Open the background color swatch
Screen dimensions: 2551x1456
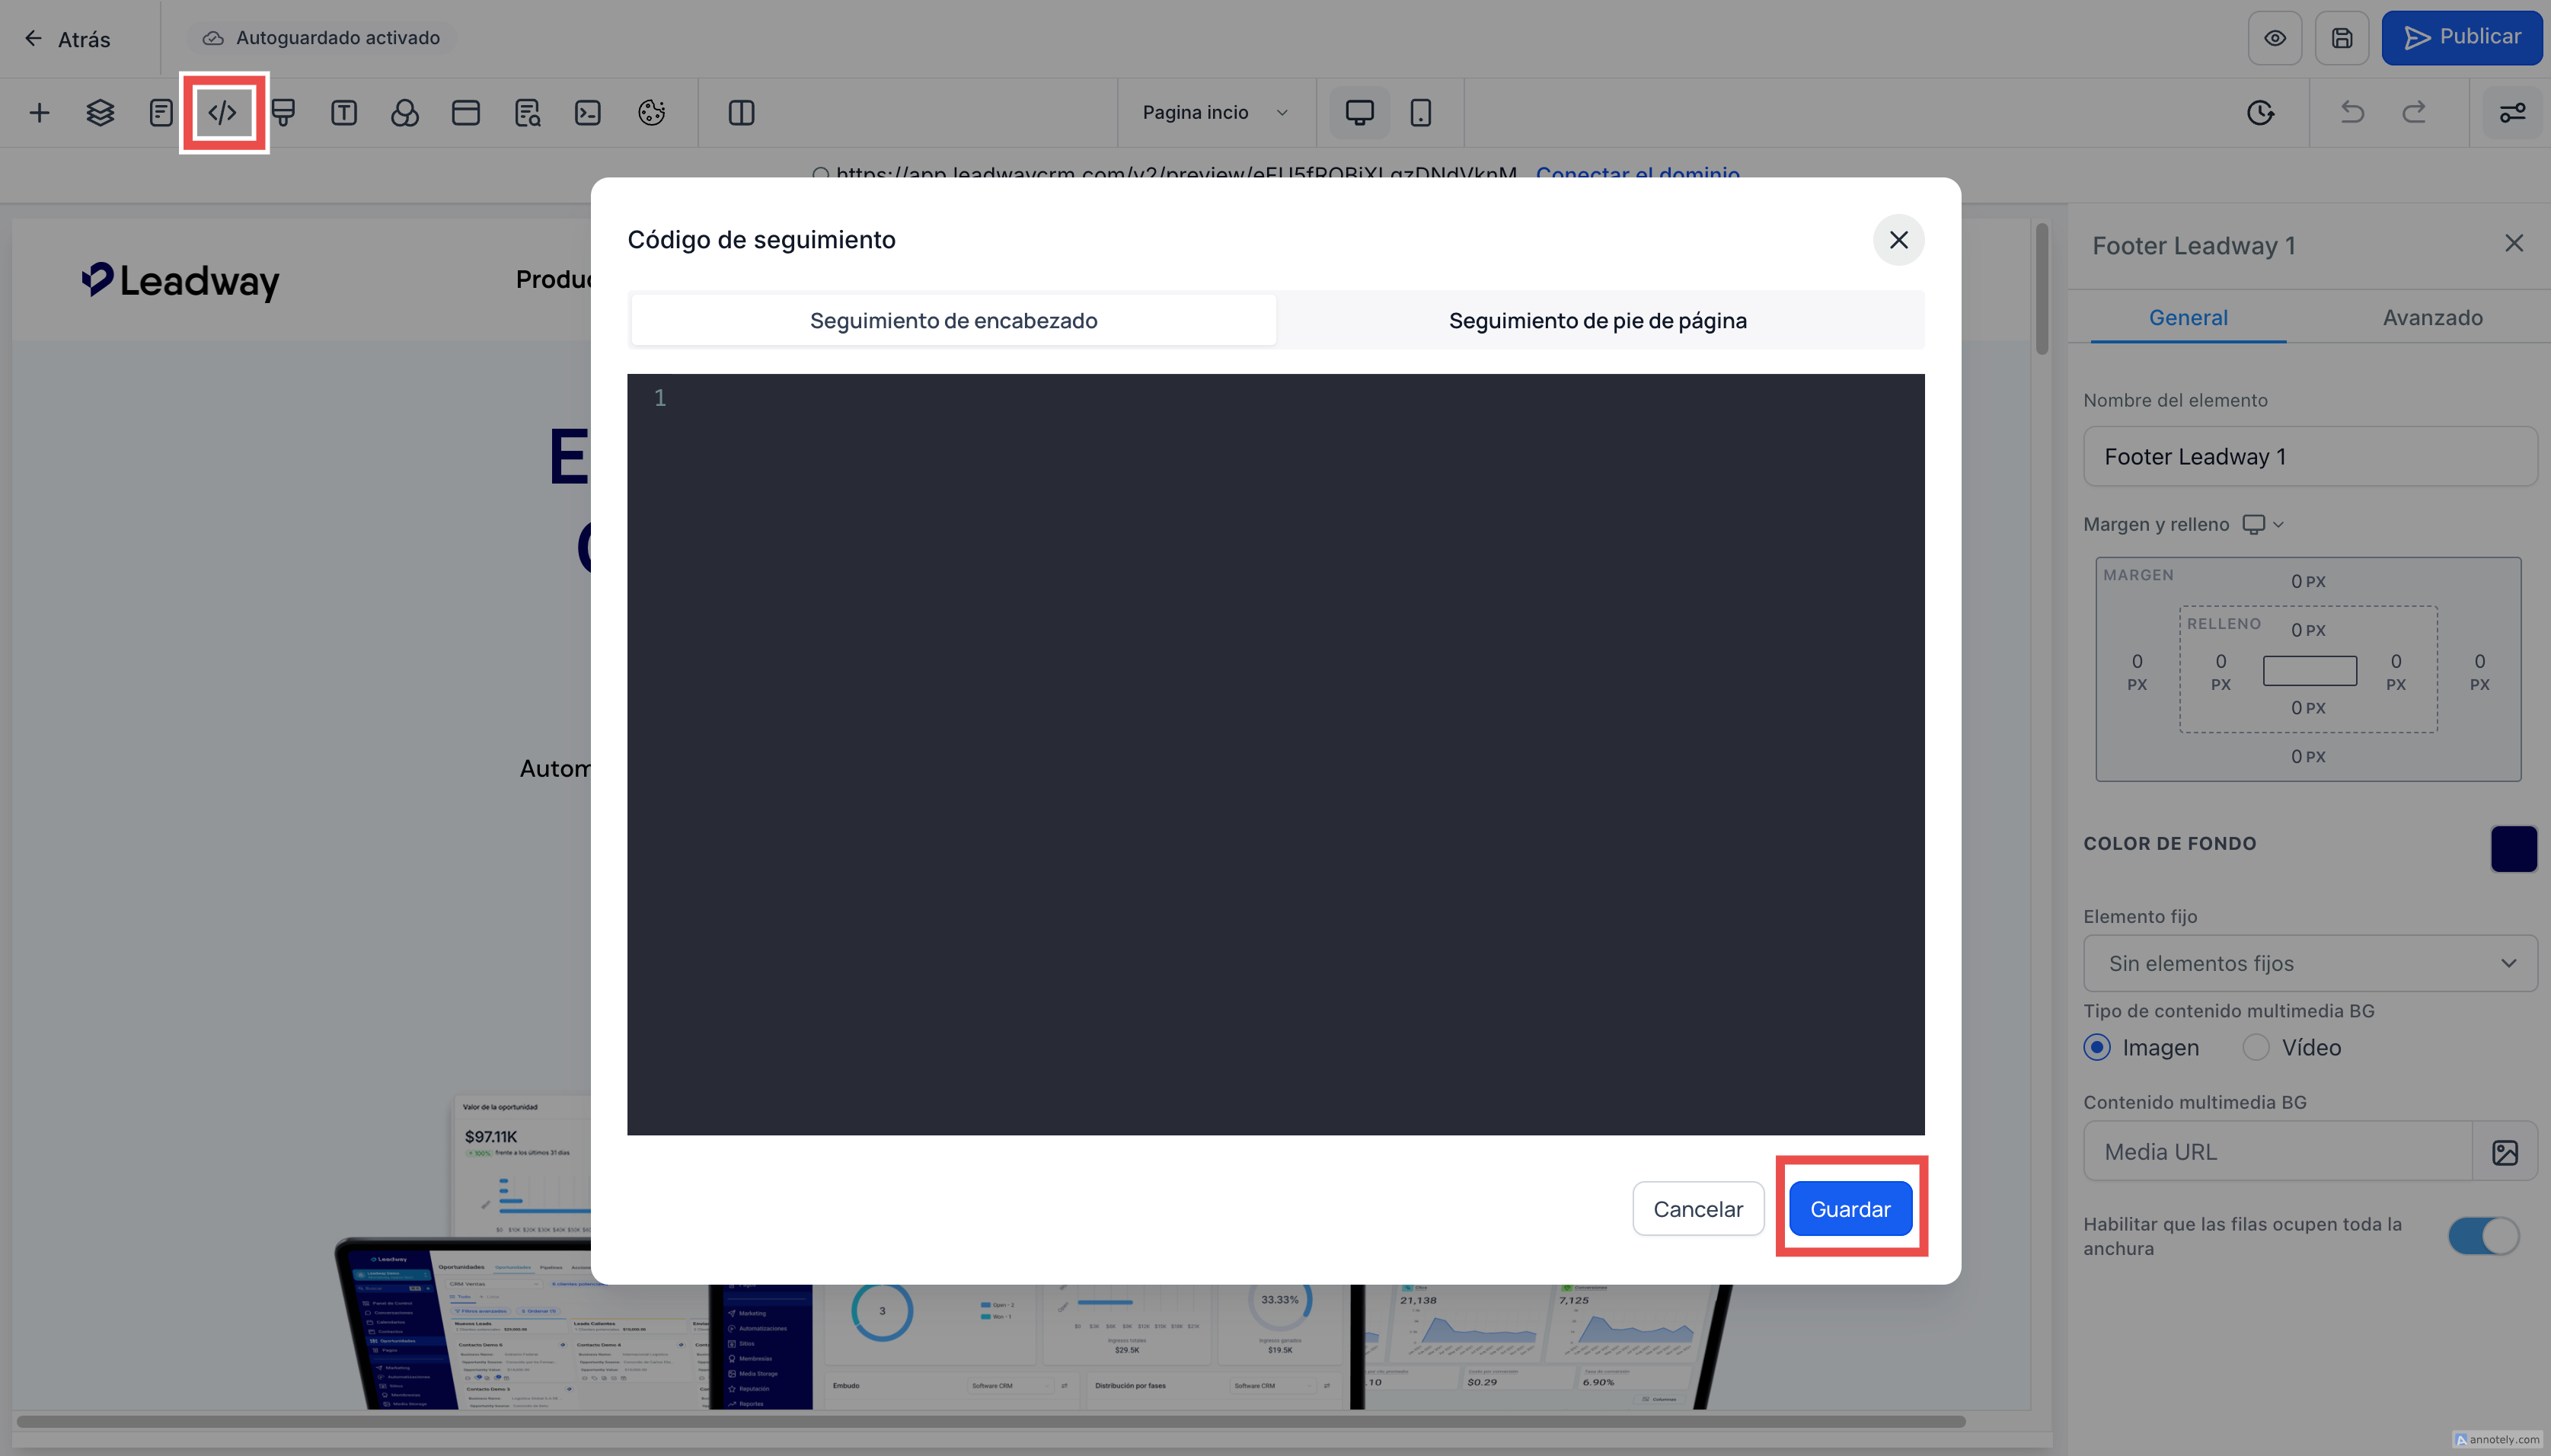pyautogui.click(x=2513, y=848)
